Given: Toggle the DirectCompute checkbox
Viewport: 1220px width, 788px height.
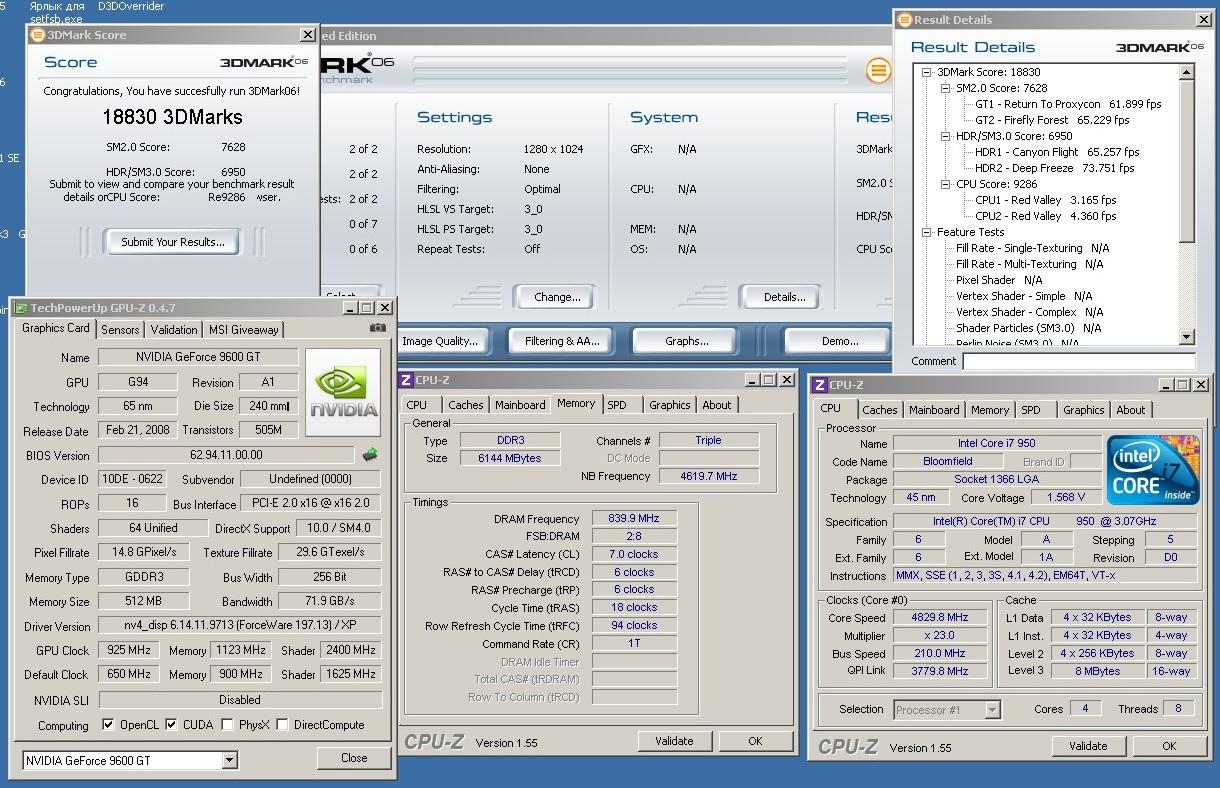Looking at the screenshot, I should click(x=283, y=725).
